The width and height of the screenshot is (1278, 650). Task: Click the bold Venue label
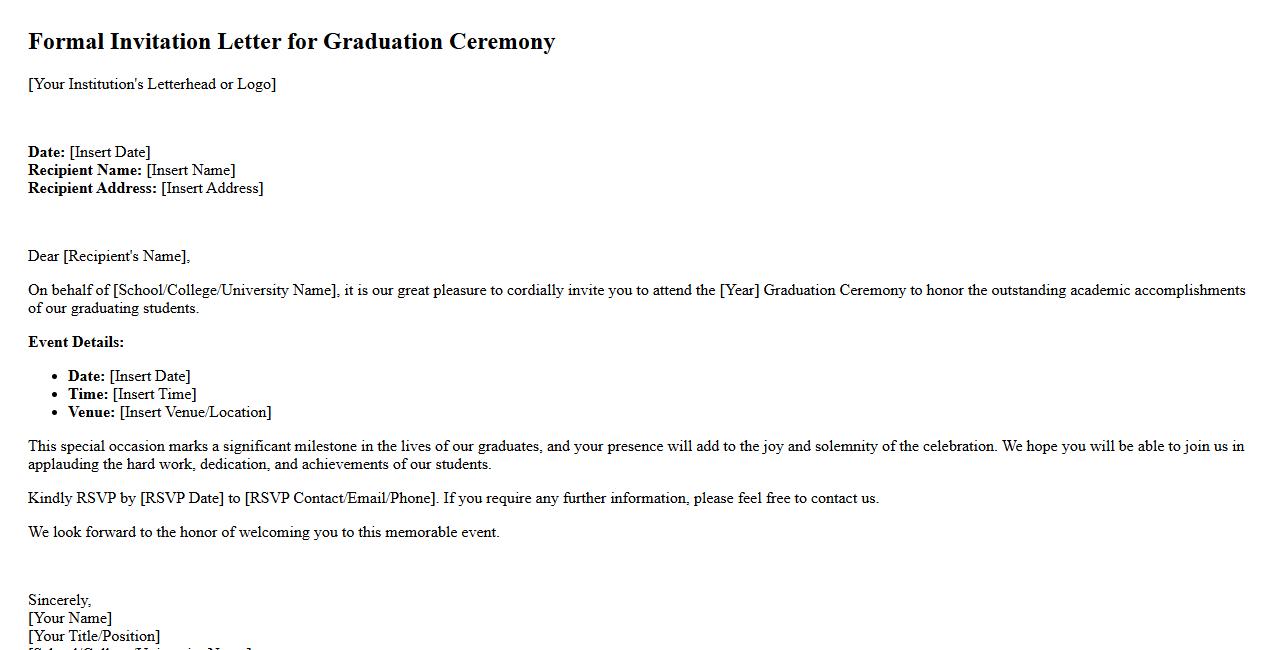pos(91,412)
